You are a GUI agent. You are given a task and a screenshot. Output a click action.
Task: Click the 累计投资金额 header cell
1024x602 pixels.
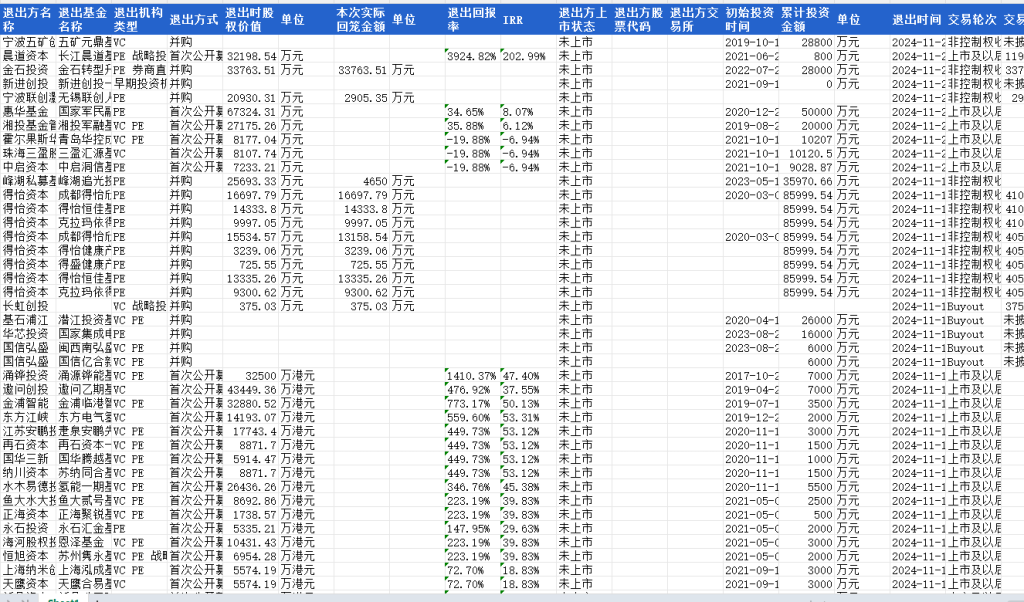click(x=805, y=19)
